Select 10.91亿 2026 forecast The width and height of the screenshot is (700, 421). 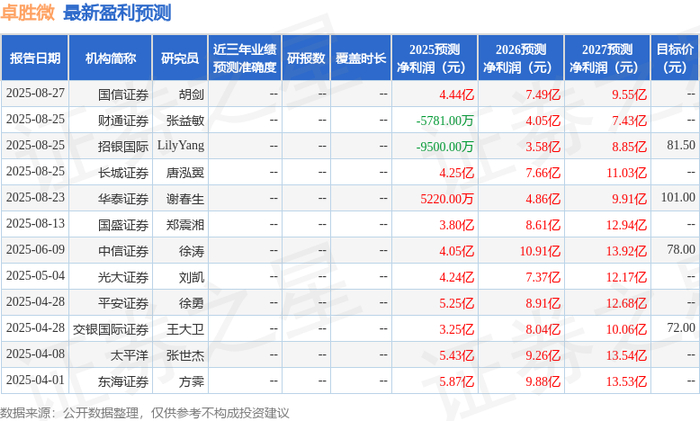(x=540, y=251)
